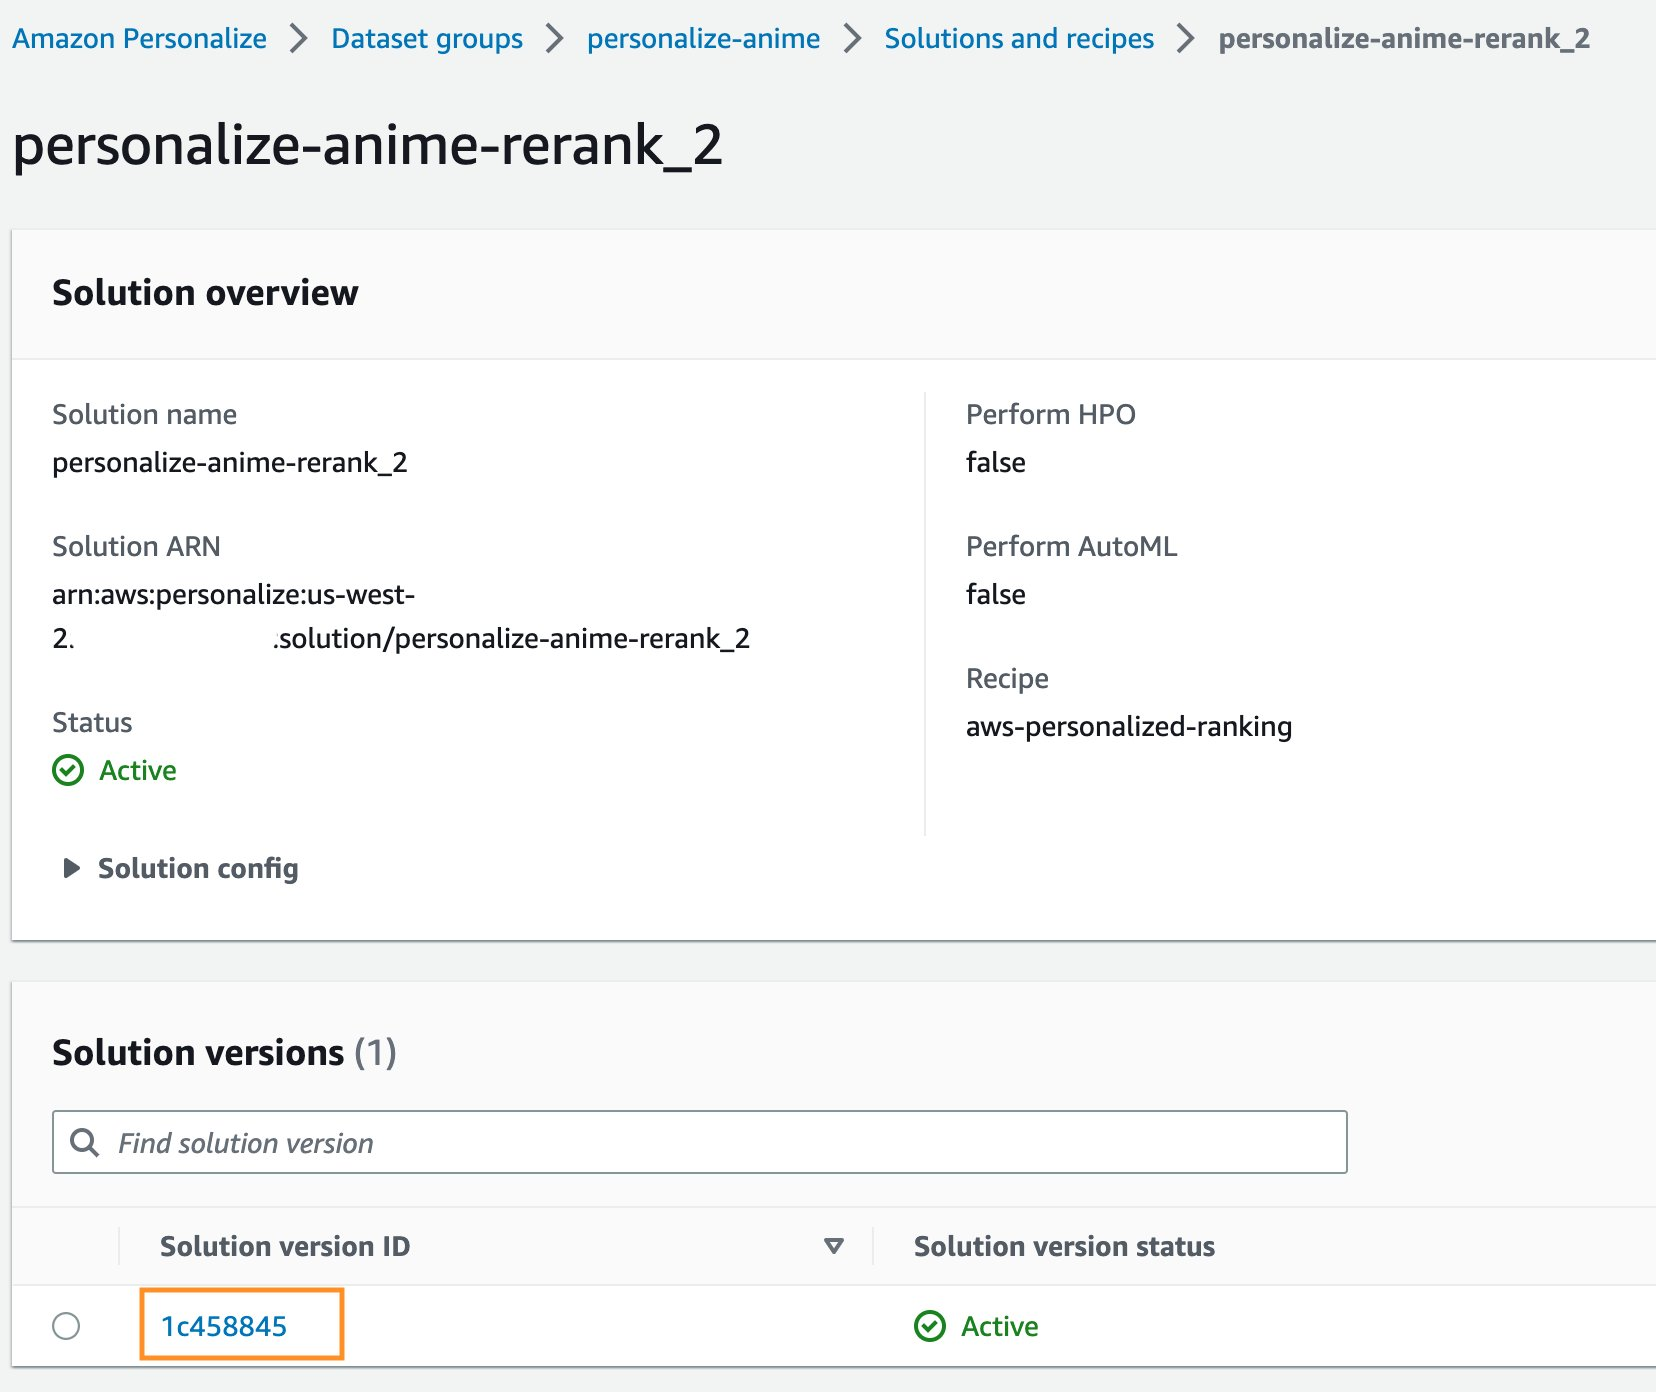1656x1392 pixels.
Task: Expand the Solution config section
Action: click(x=197, y=868)
